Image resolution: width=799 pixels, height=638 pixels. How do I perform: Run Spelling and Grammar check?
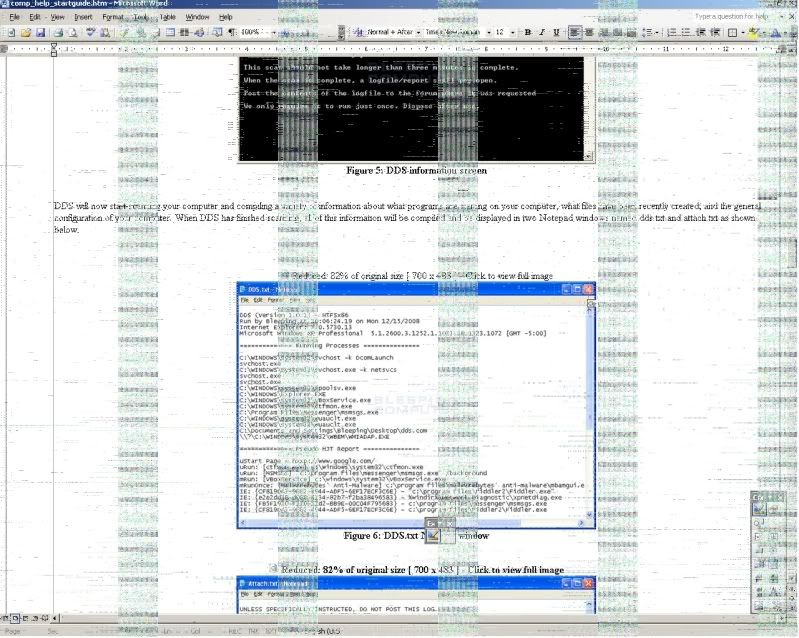[x=91, y=33]
